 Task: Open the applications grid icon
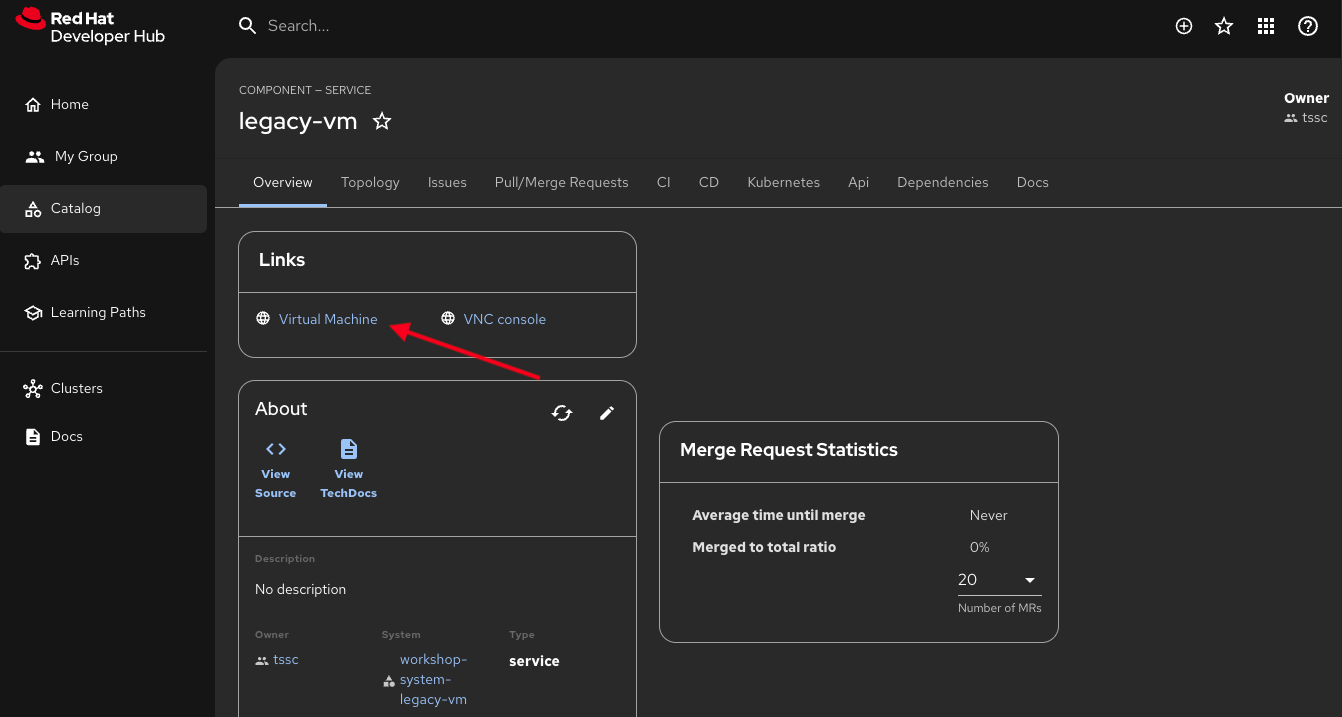1266,26
